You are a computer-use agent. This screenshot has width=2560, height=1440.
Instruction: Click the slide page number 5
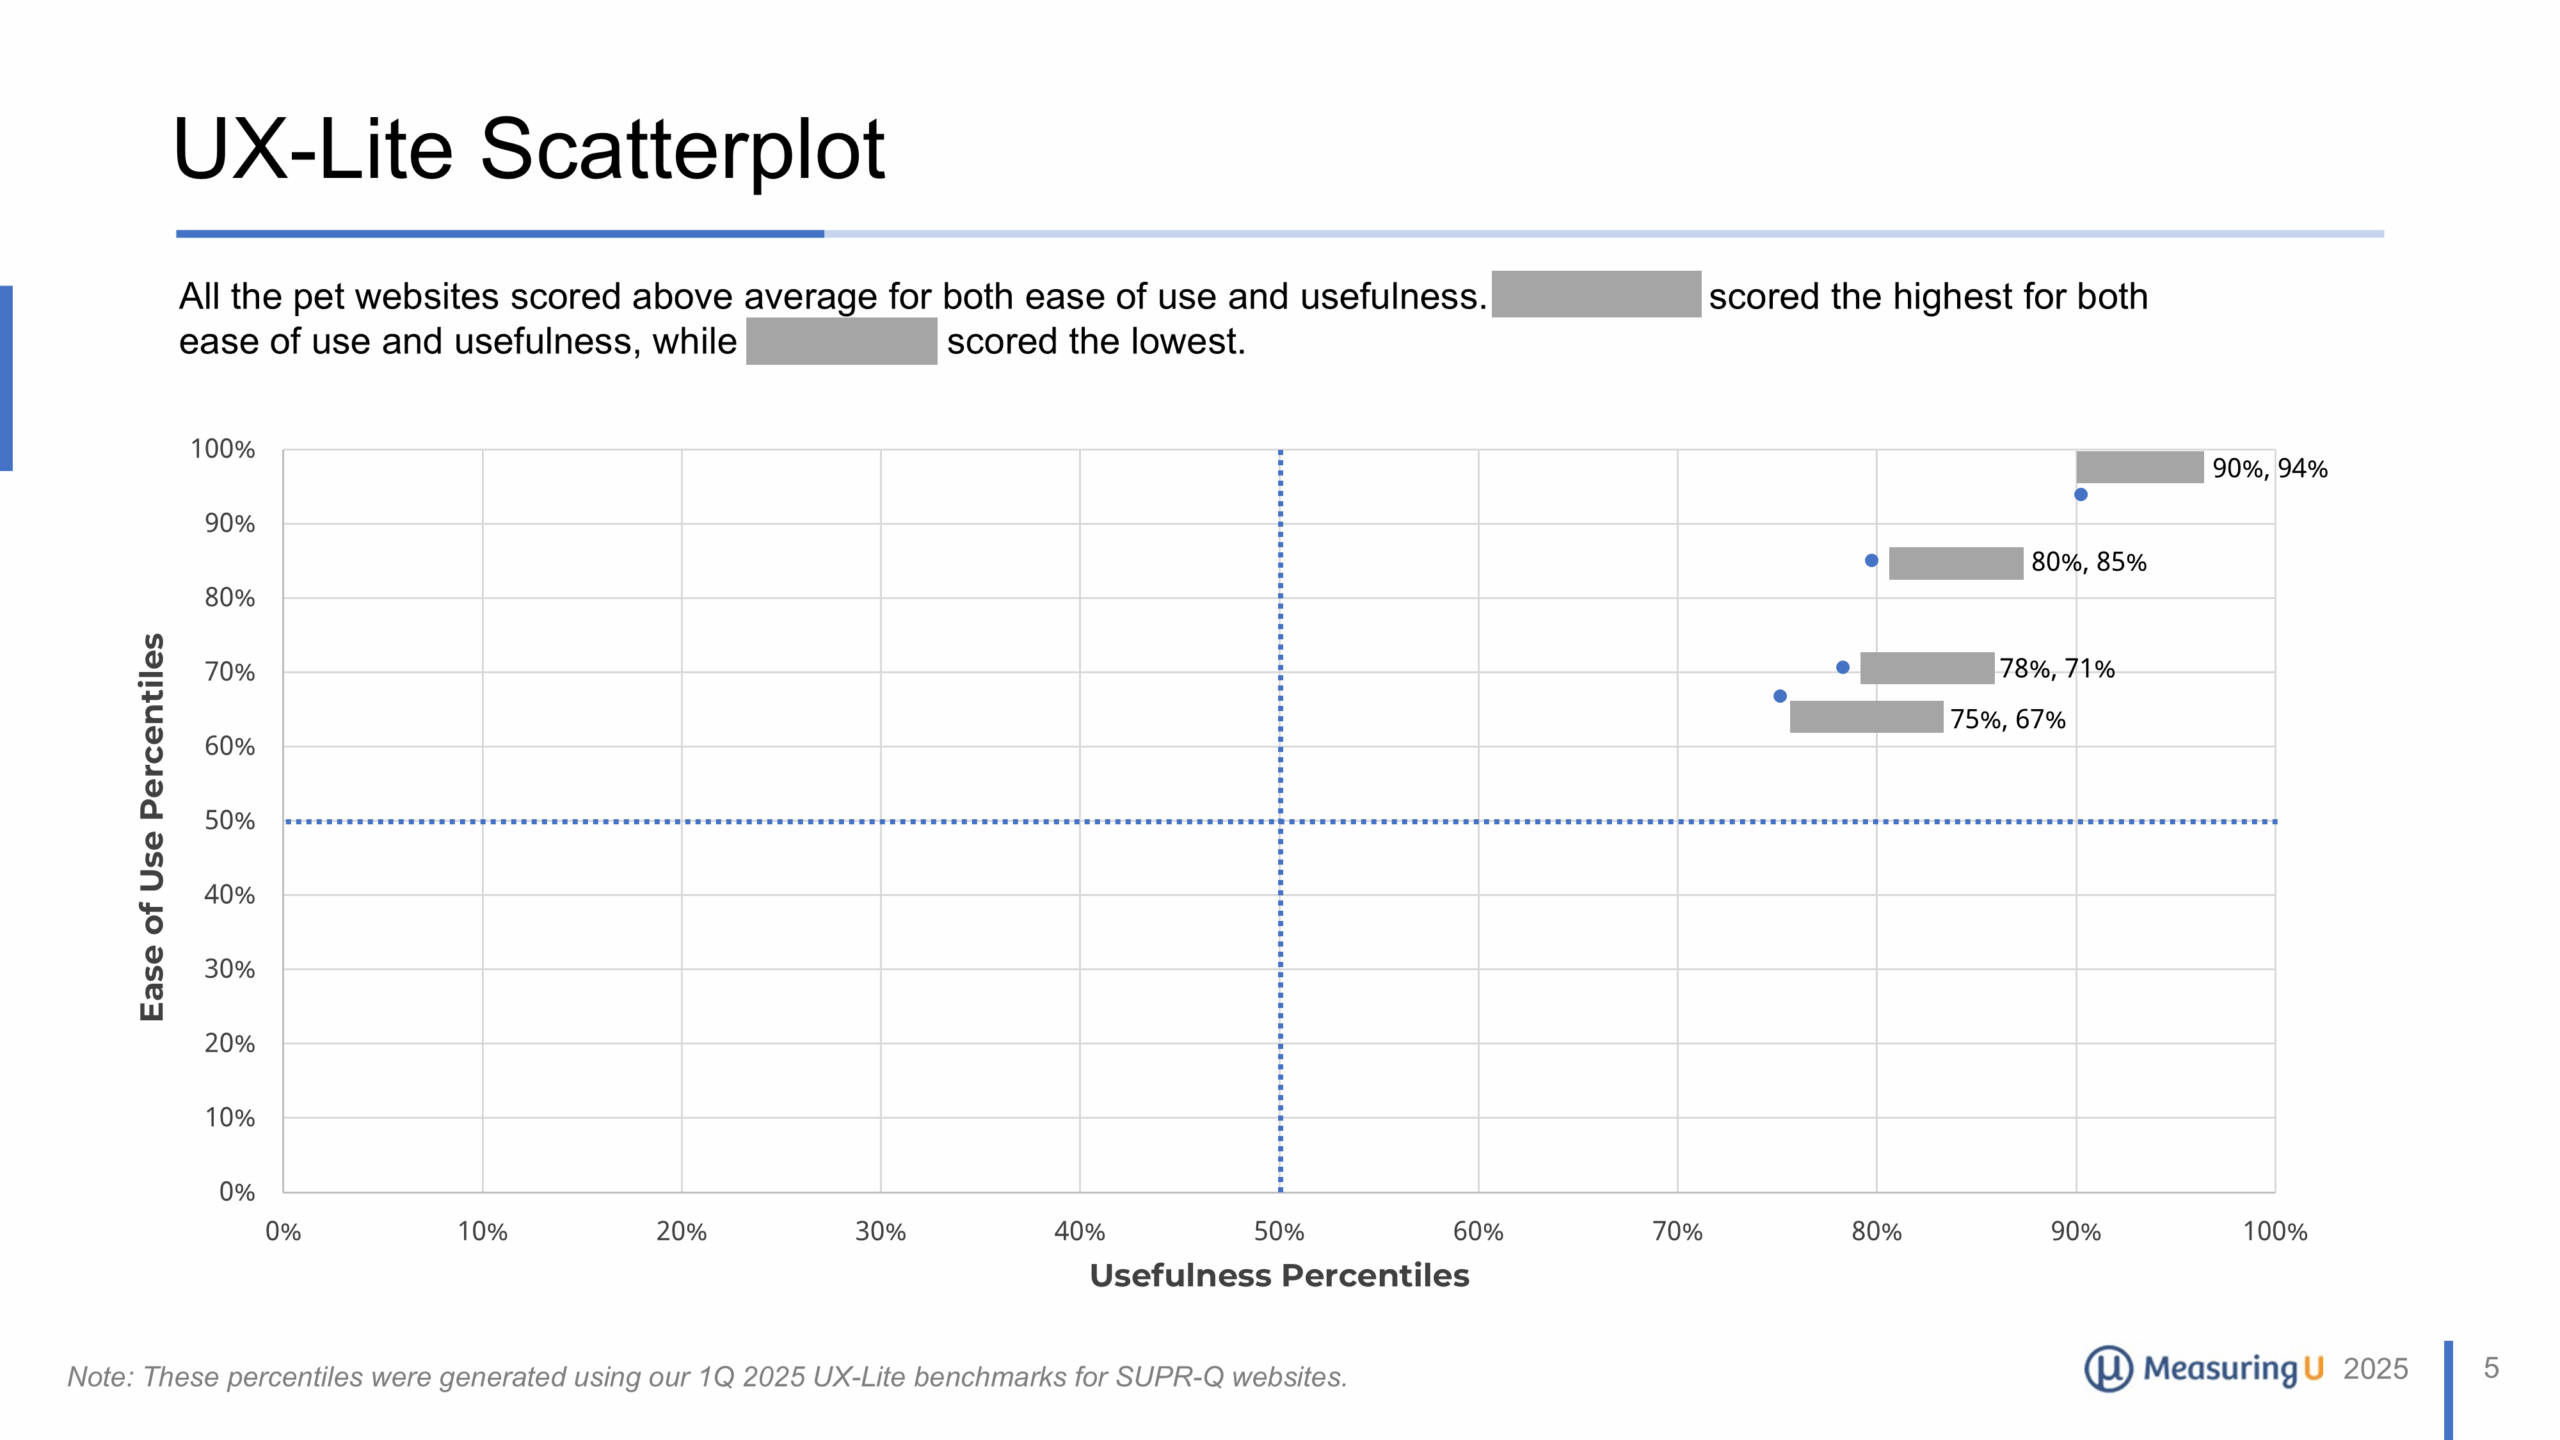2491,1368
